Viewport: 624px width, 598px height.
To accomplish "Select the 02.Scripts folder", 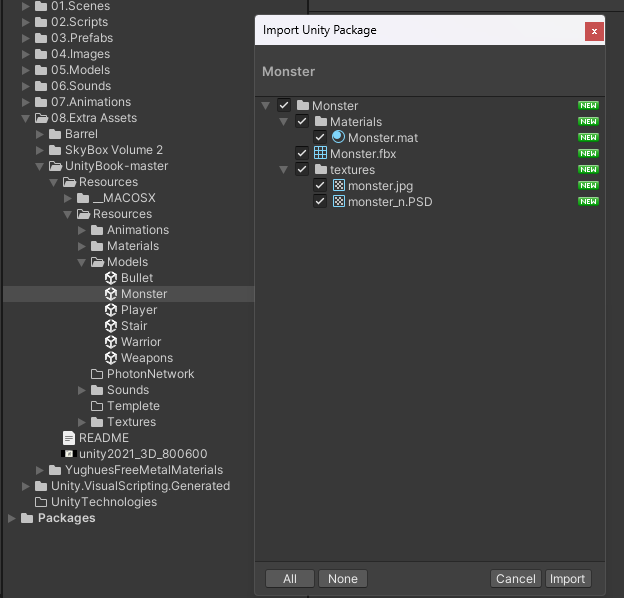I will coord(80,22).
